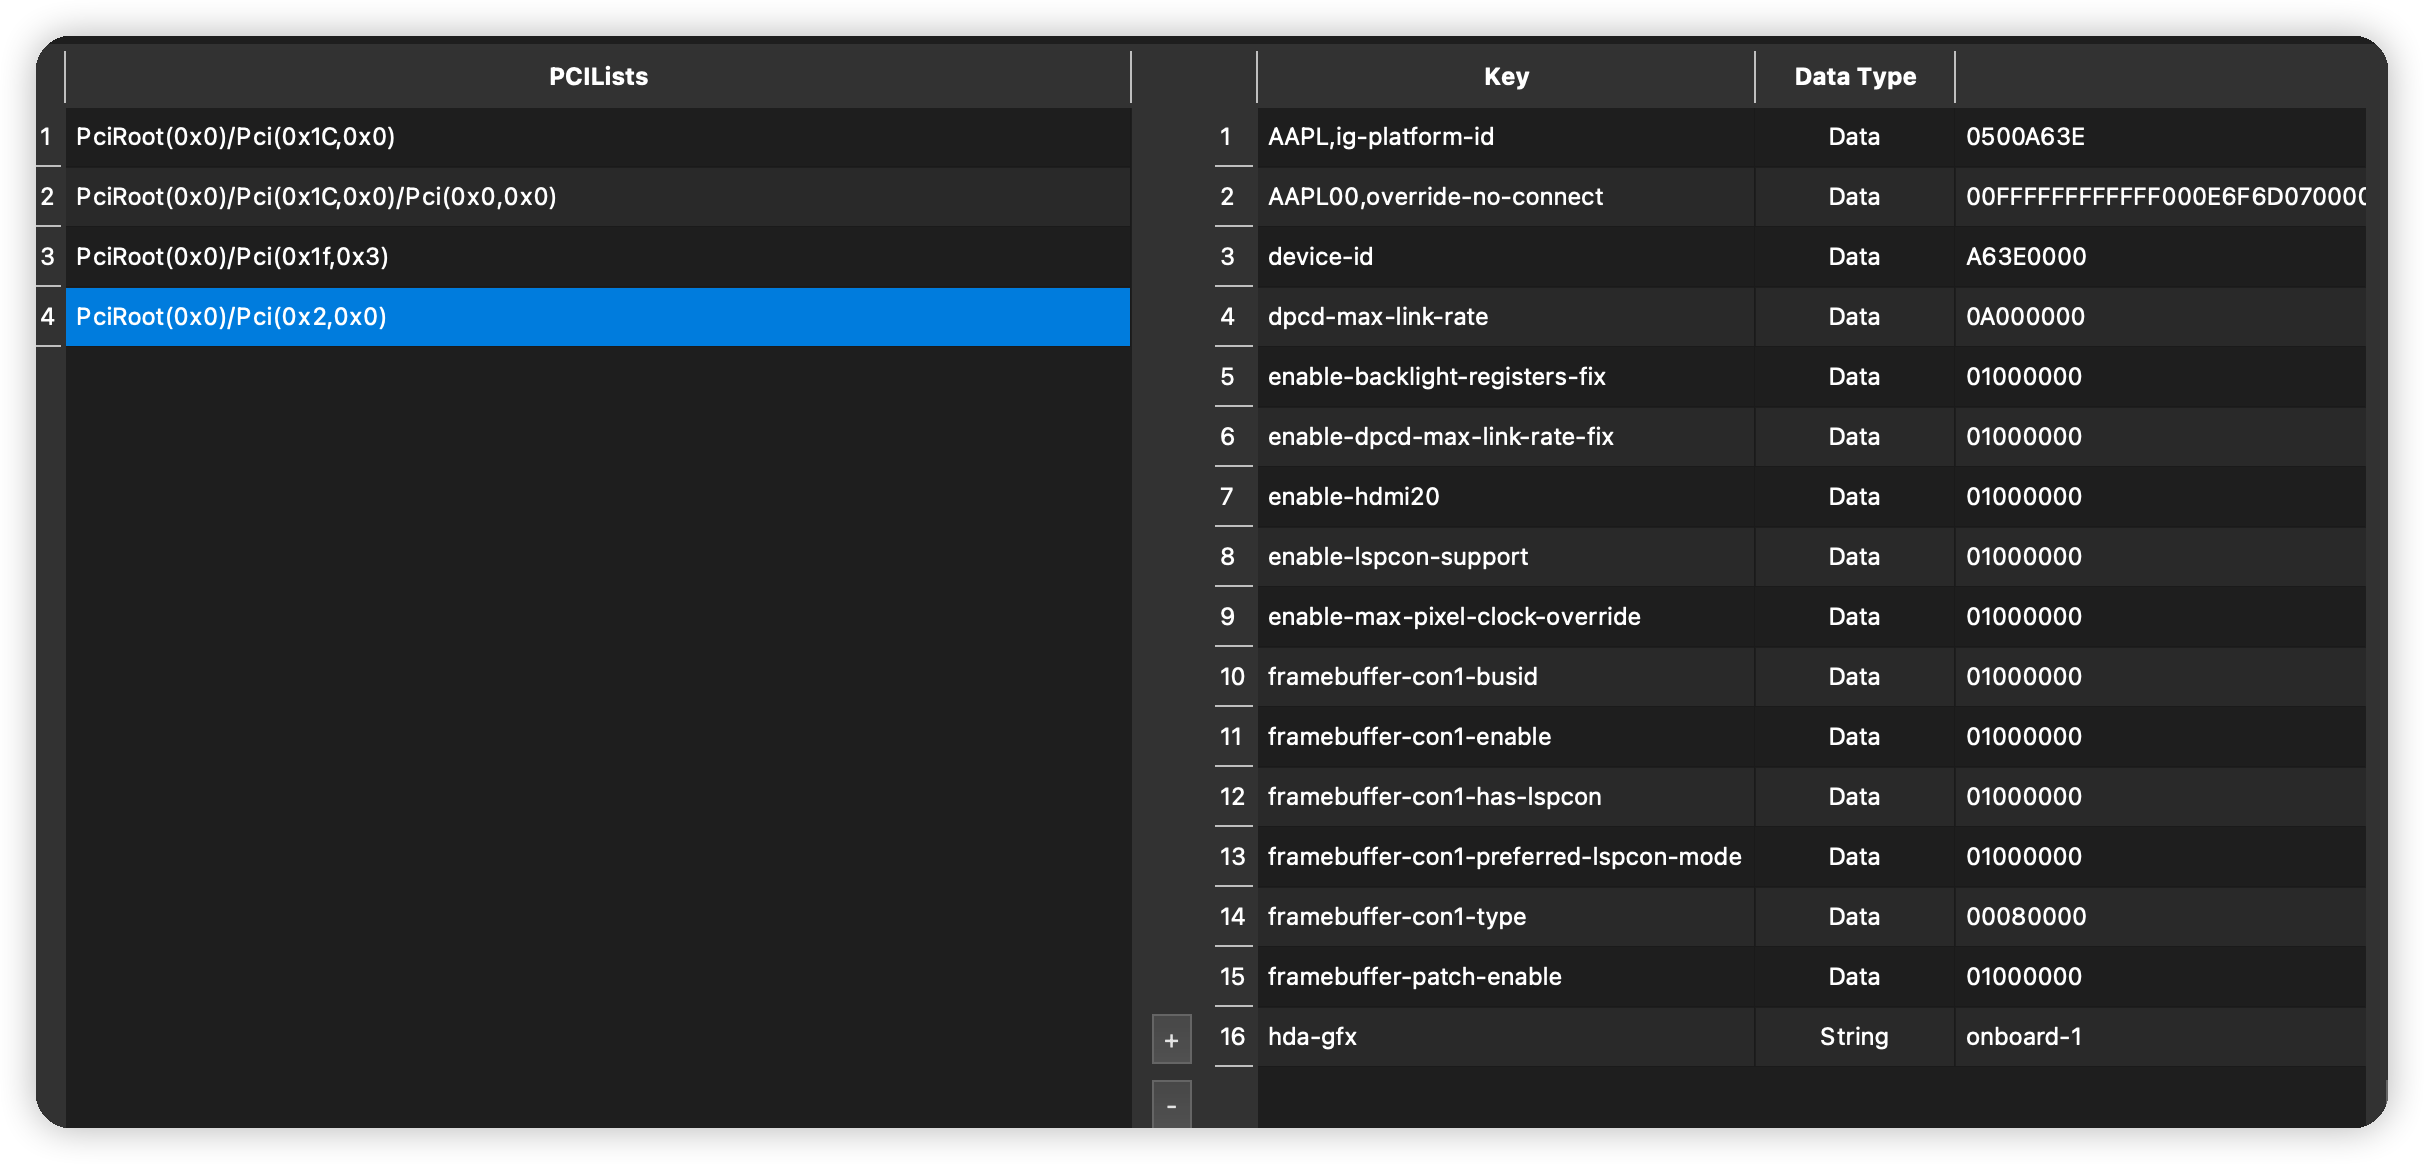Select the framebuffer-con1-type row
The width and height of the screenshot is (2424, 1164).
pos(1450,917)
